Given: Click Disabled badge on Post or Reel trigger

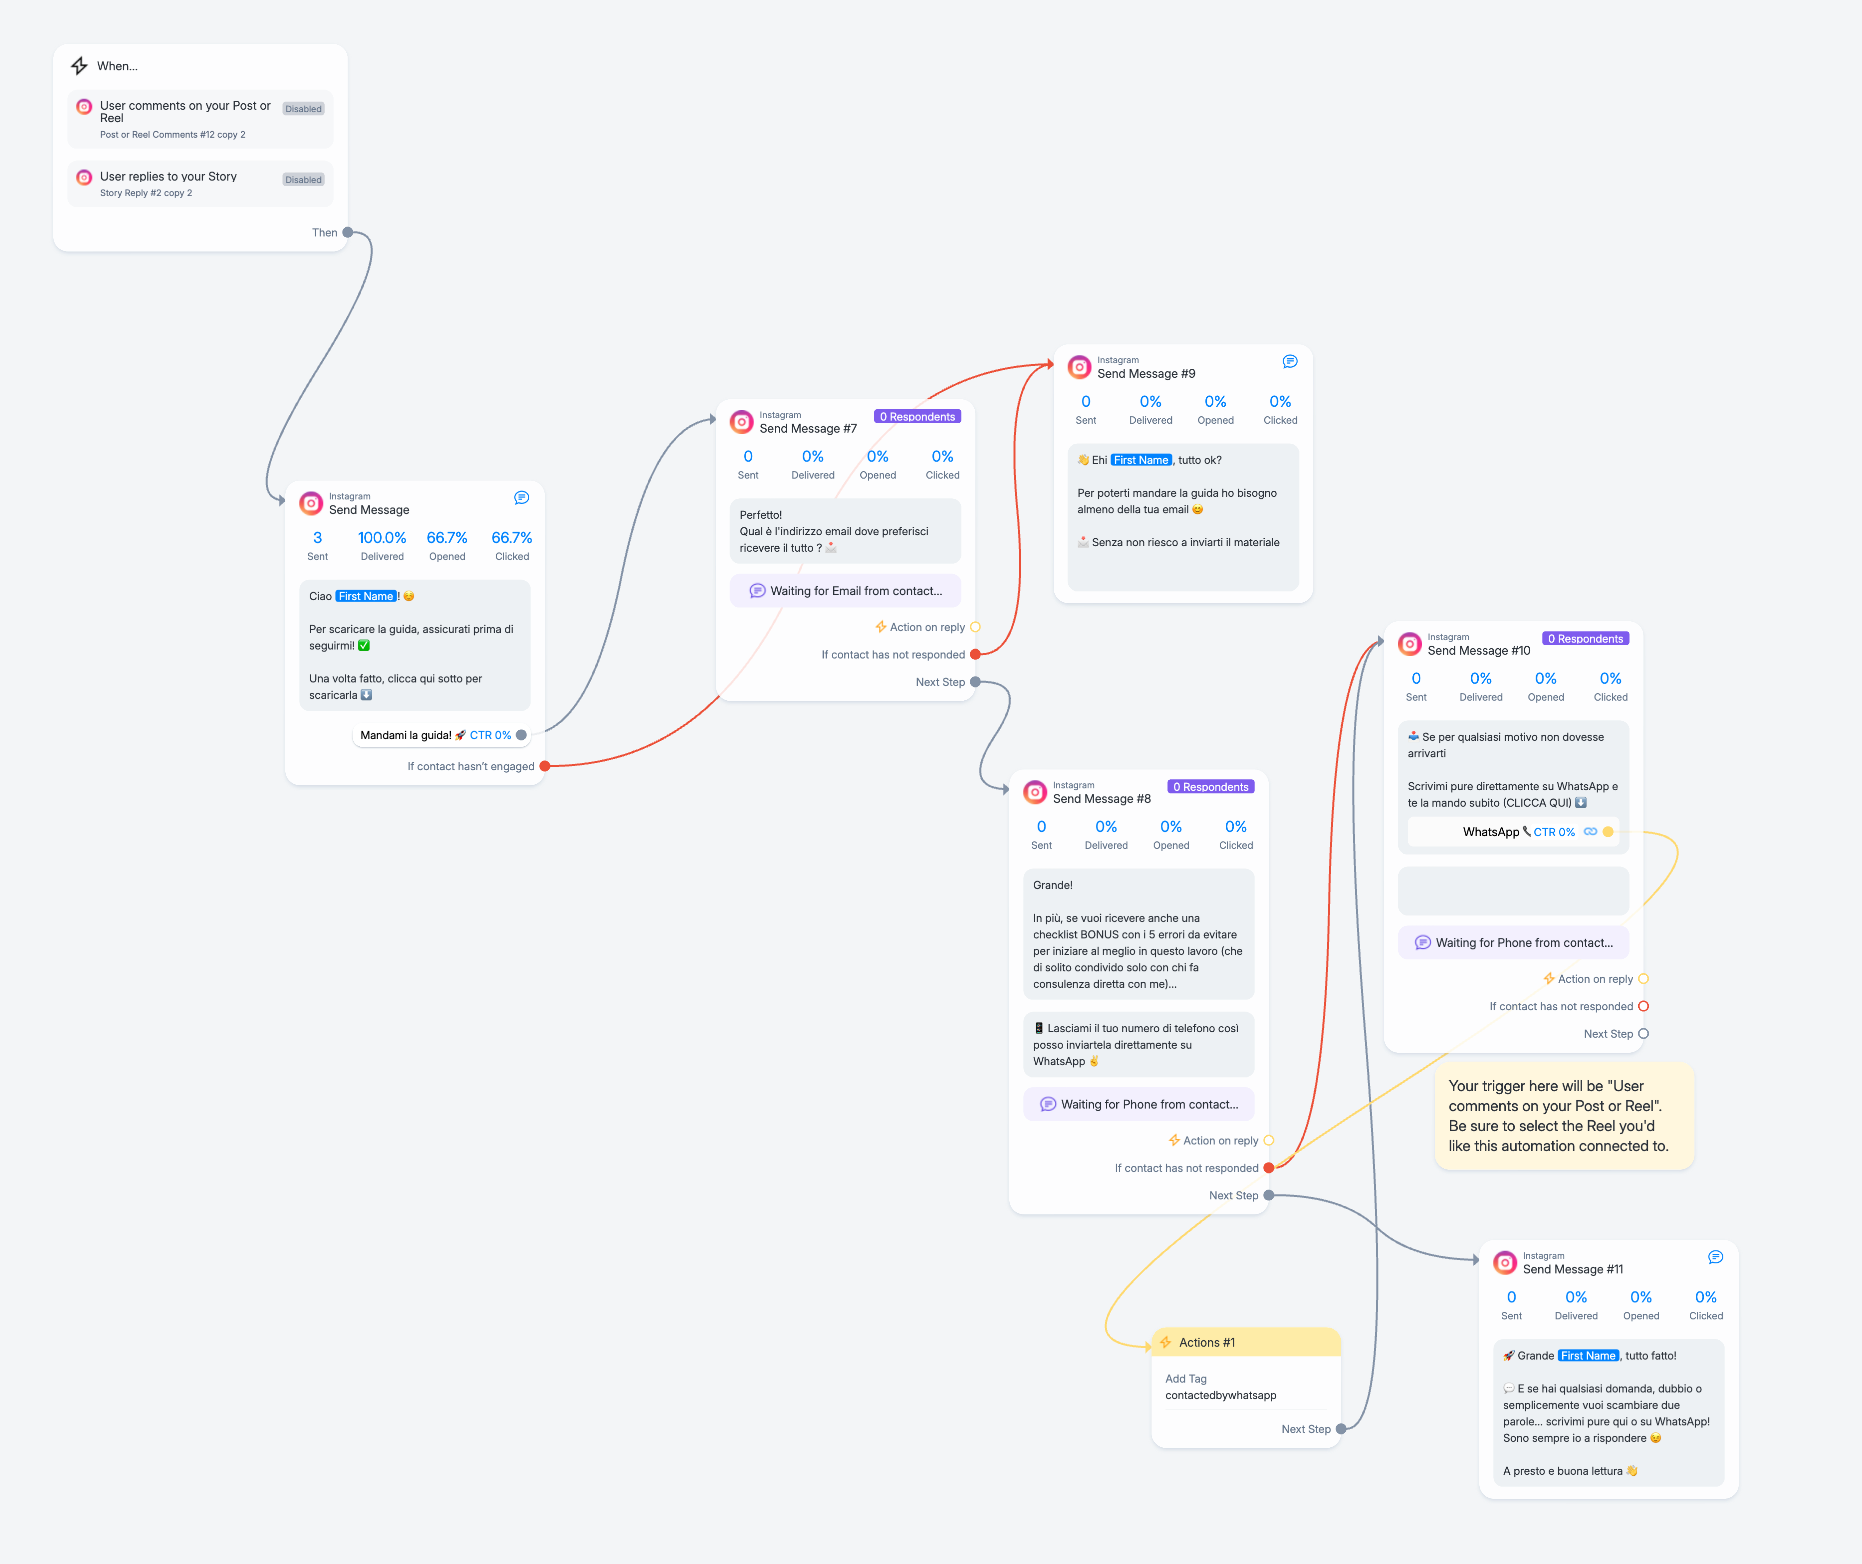Looking at the screenshot, I should (x=303, y=109).
